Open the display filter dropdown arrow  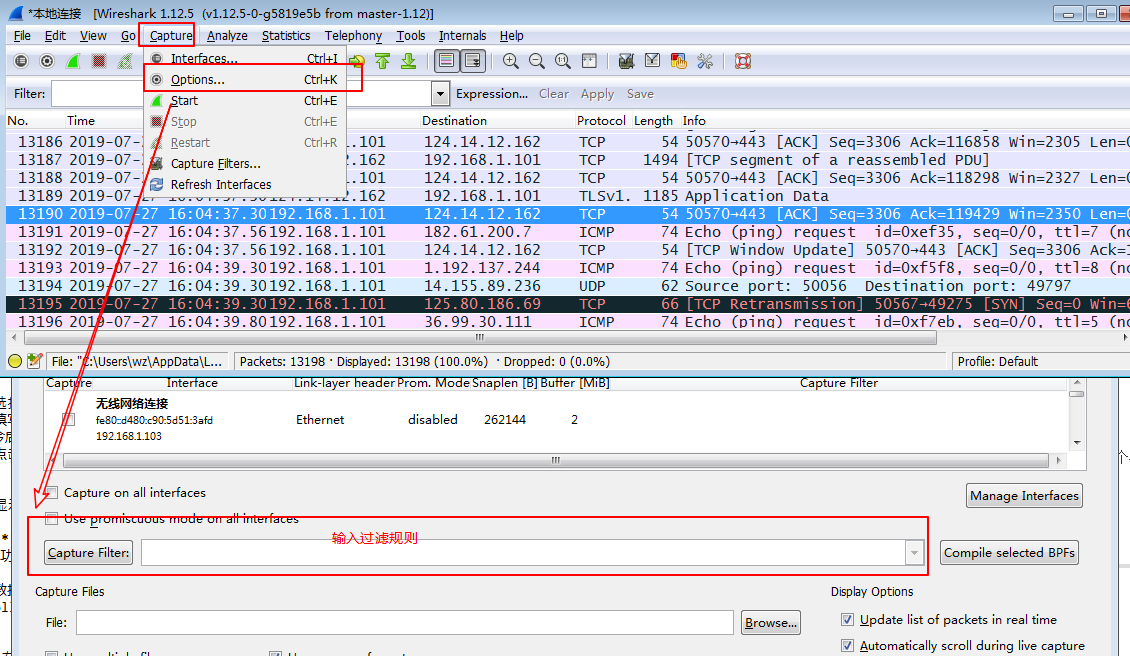440,94
